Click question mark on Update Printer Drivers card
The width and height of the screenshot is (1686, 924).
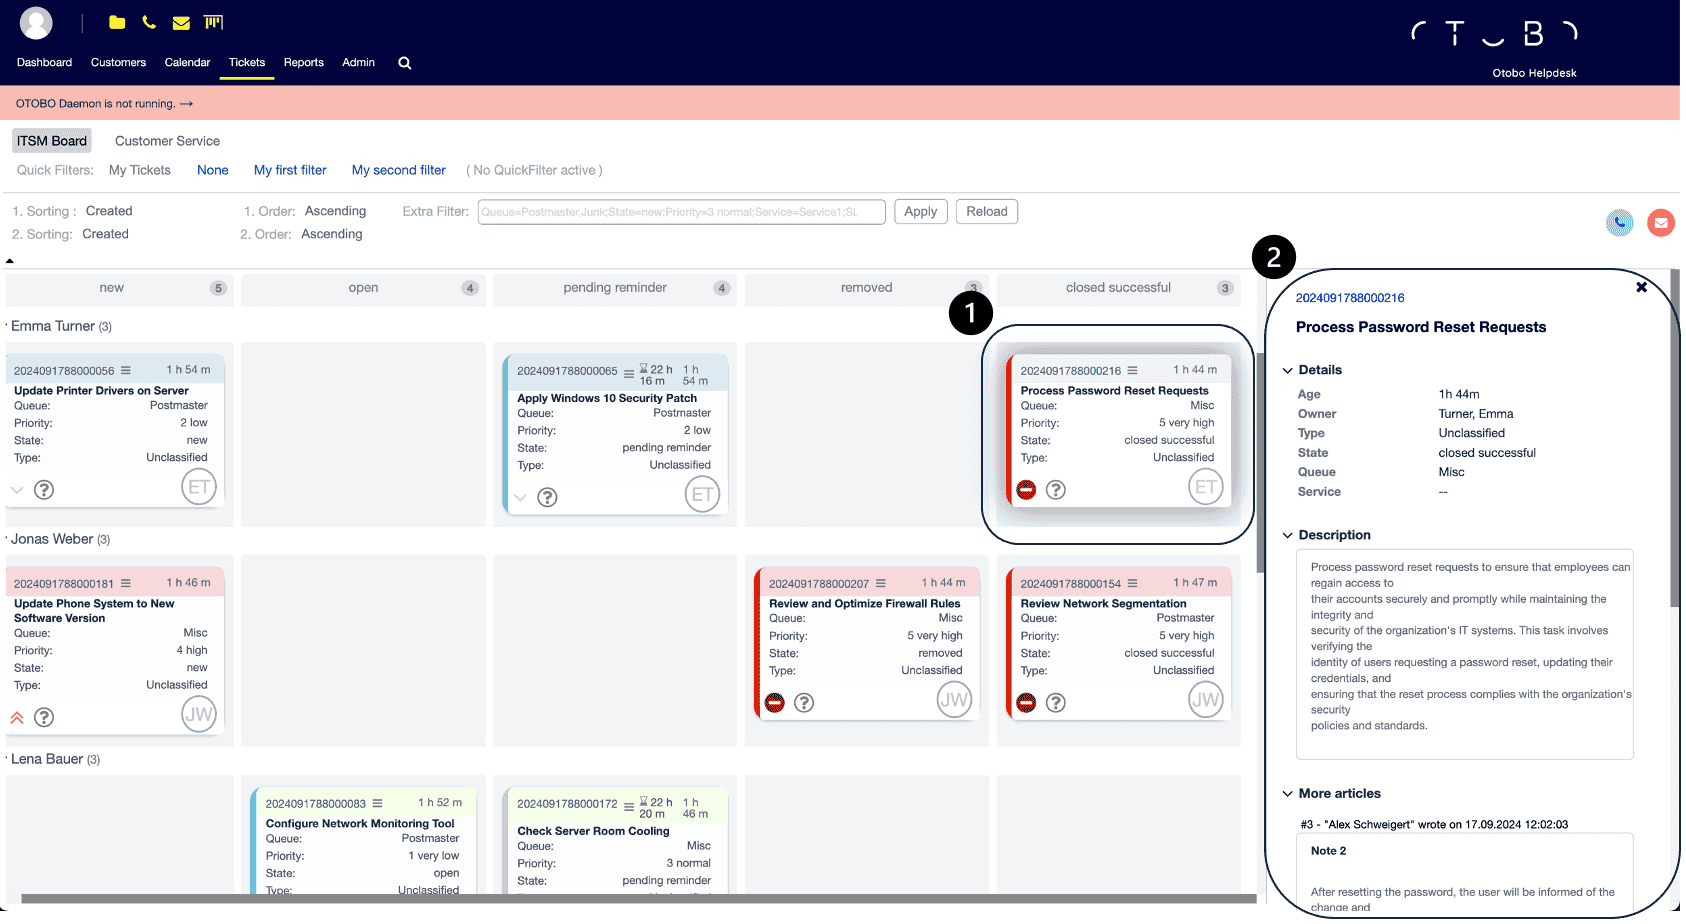[44, 490]
